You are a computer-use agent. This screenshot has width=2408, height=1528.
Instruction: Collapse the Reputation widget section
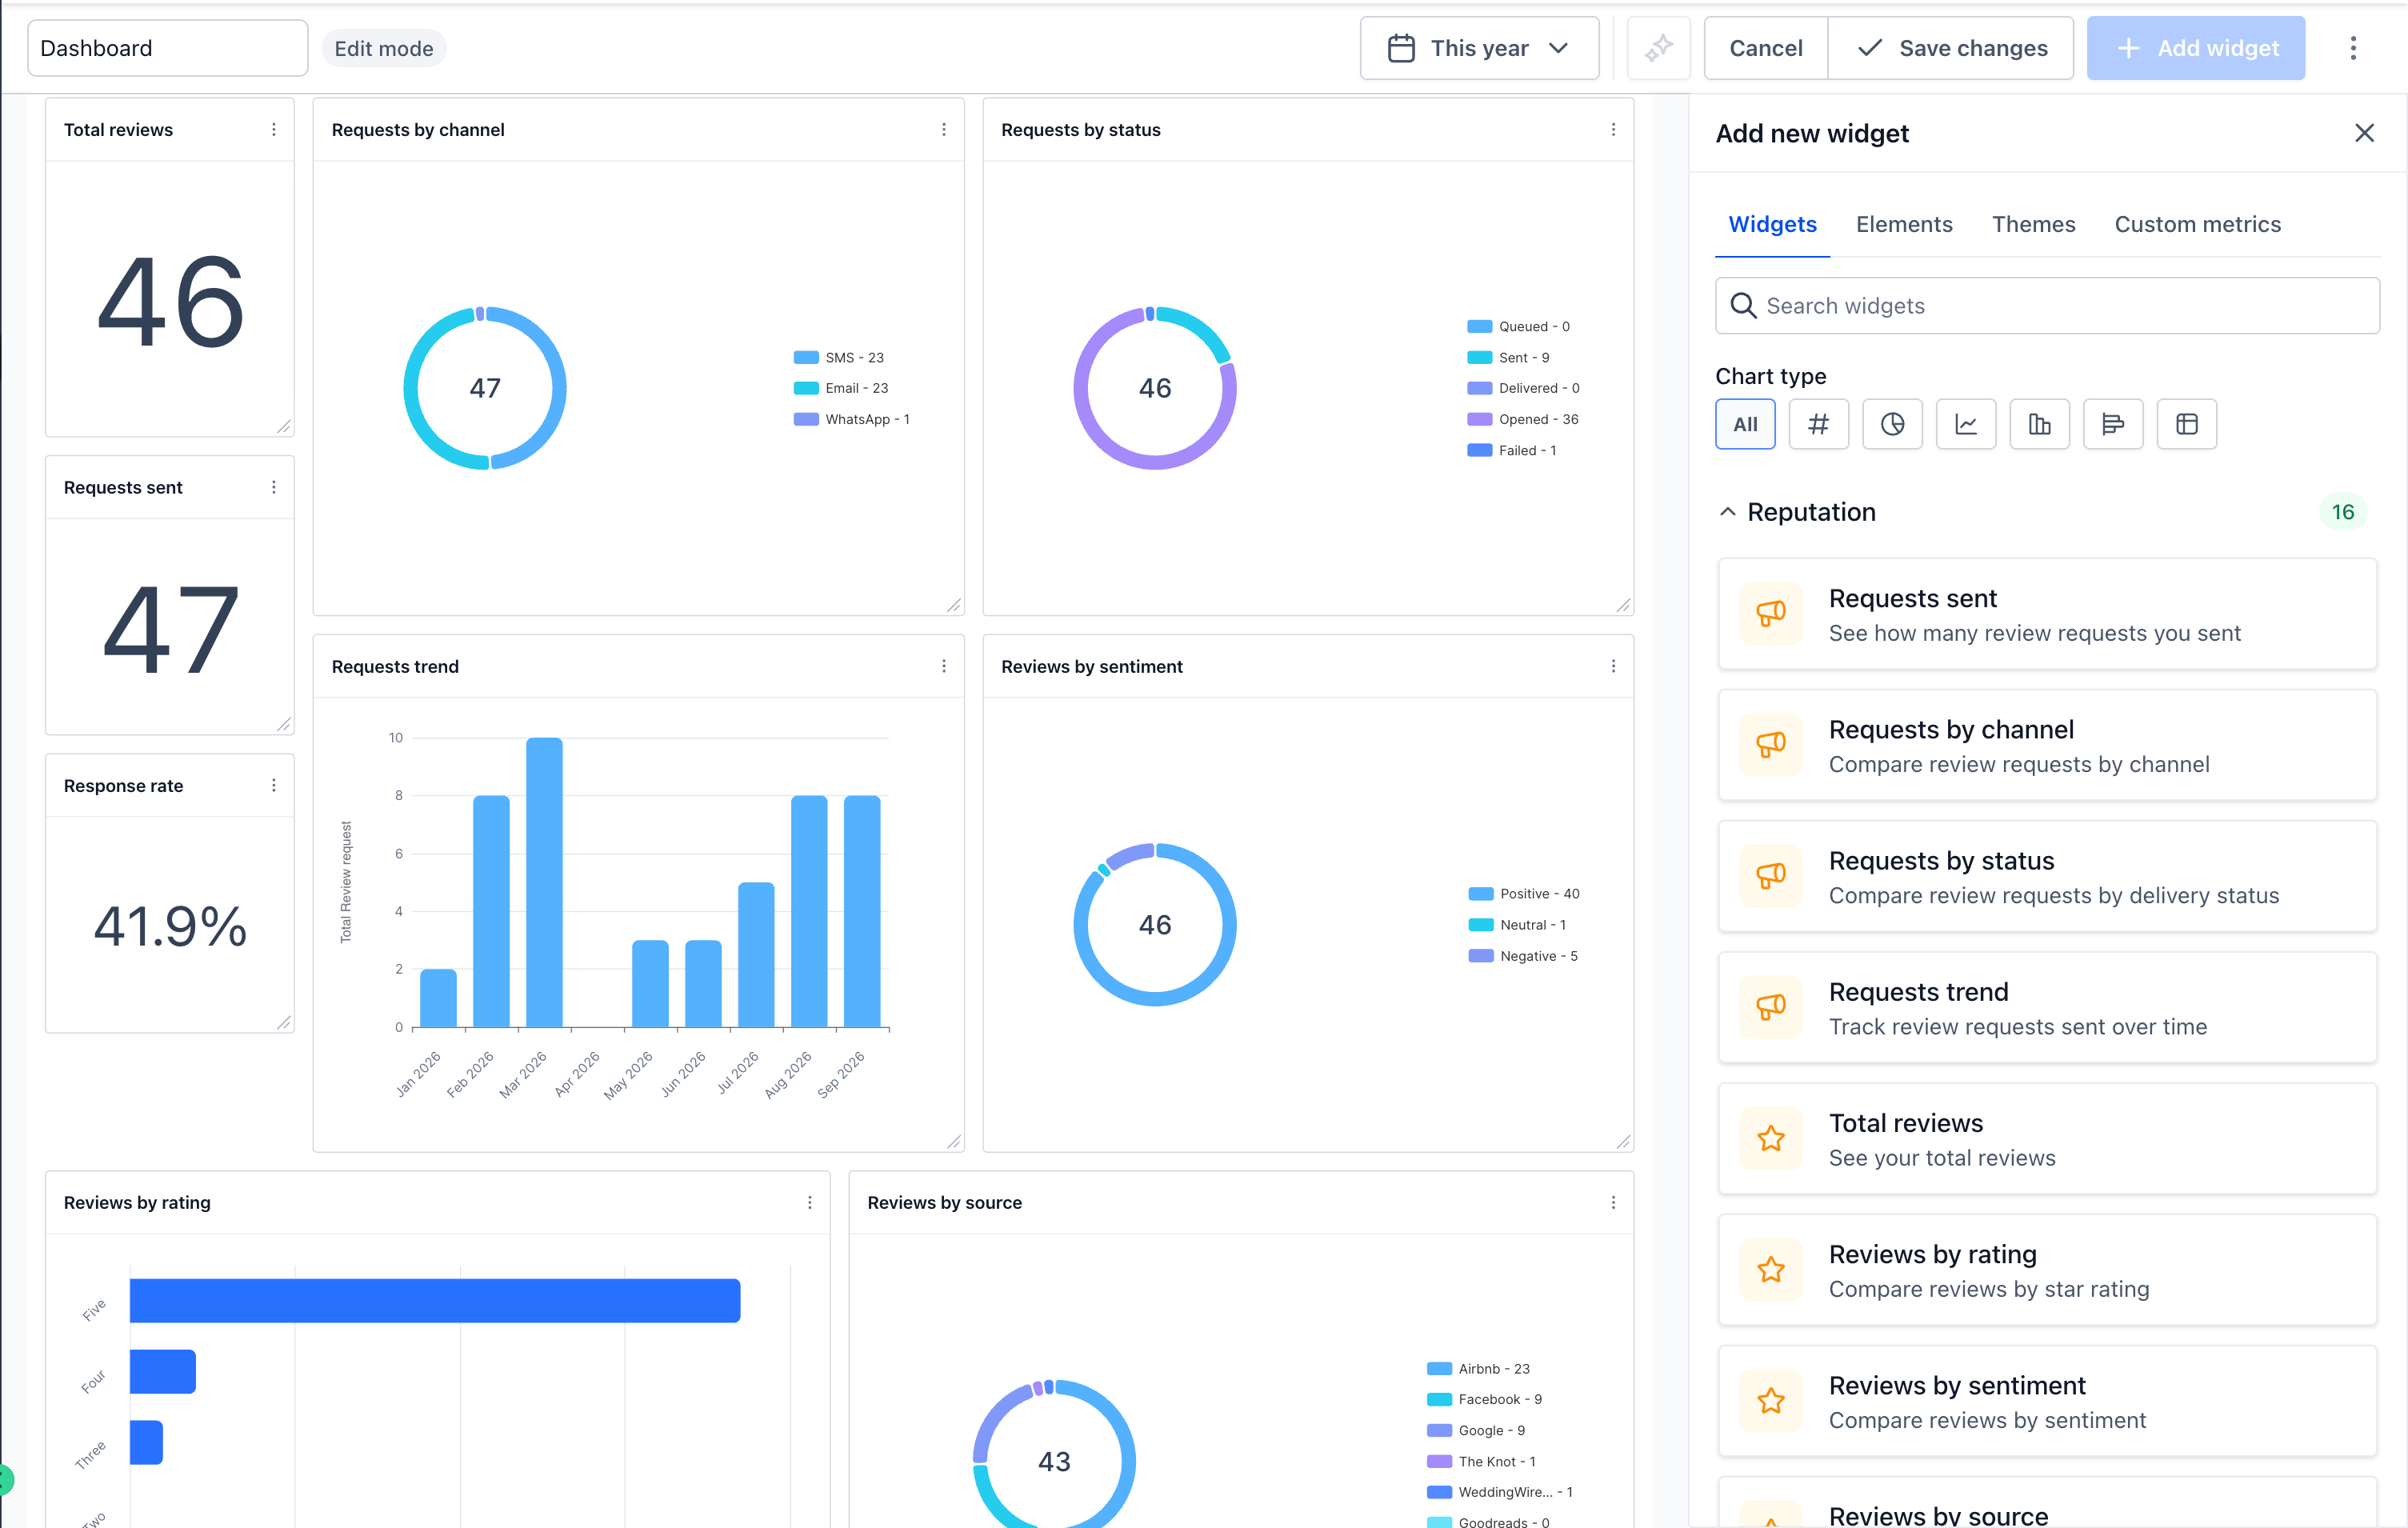point(1727,512)
